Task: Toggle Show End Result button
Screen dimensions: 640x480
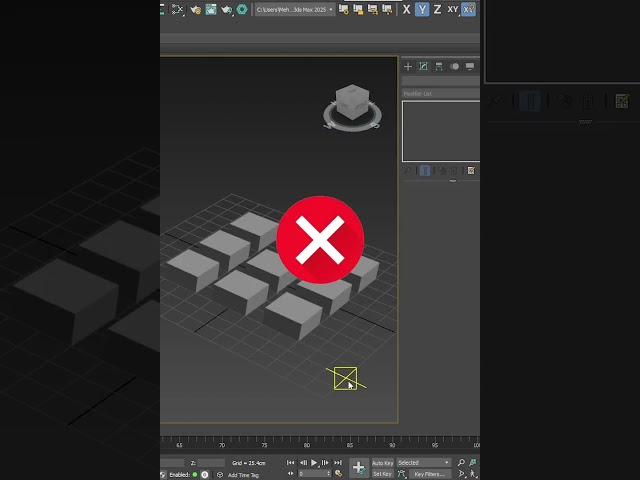Action: coord(425,171)
